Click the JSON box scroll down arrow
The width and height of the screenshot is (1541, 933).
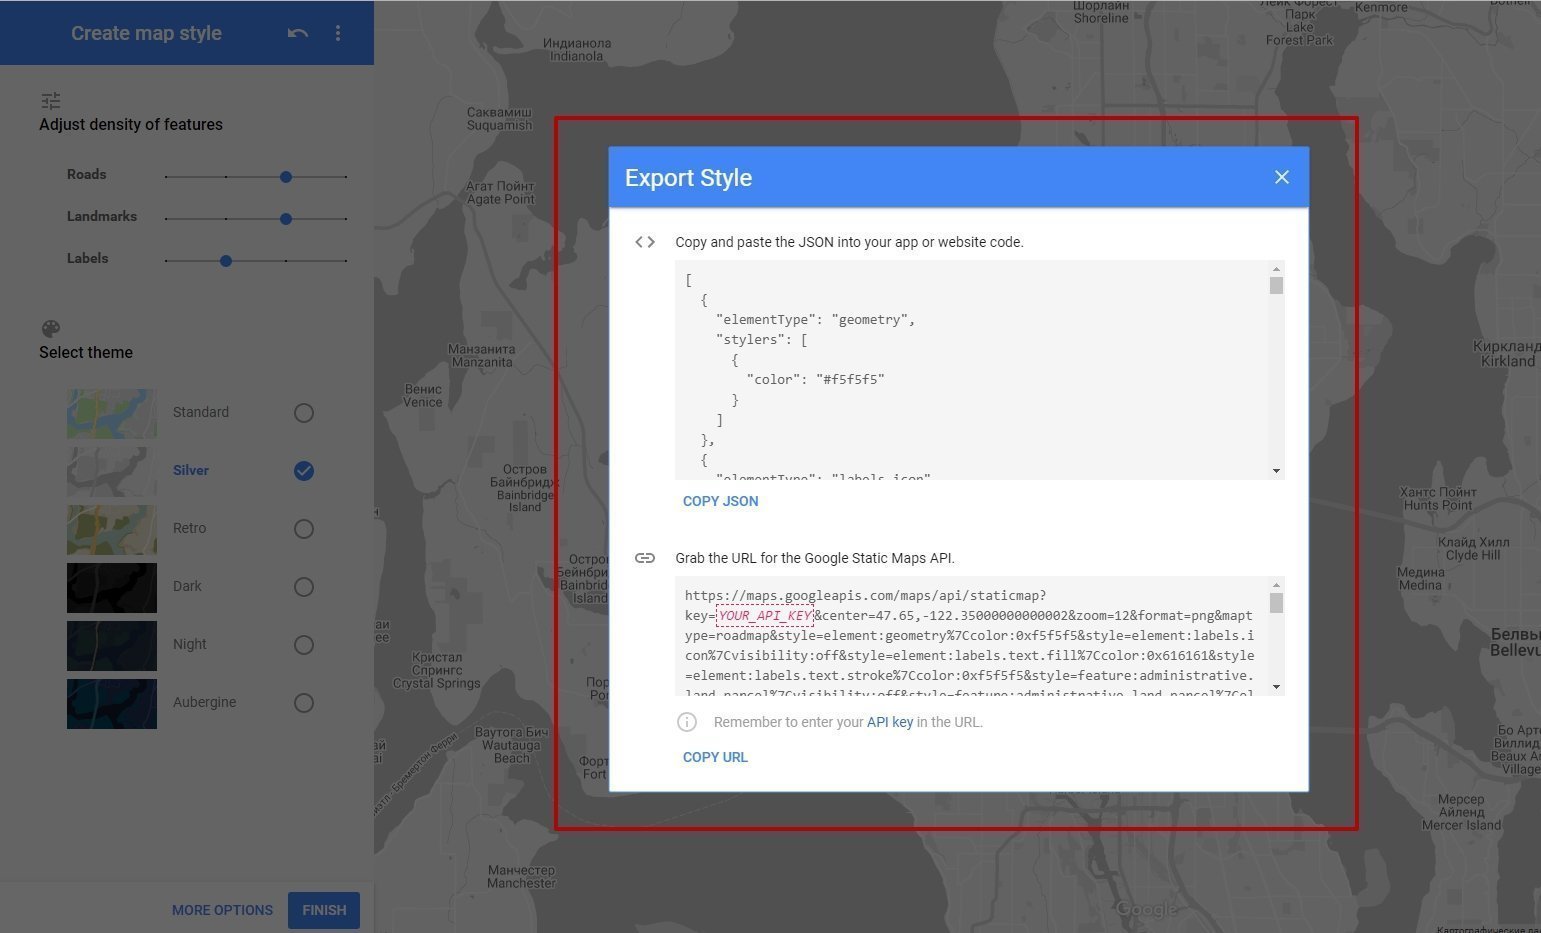pyautogui.click(x=1276, y=471)
